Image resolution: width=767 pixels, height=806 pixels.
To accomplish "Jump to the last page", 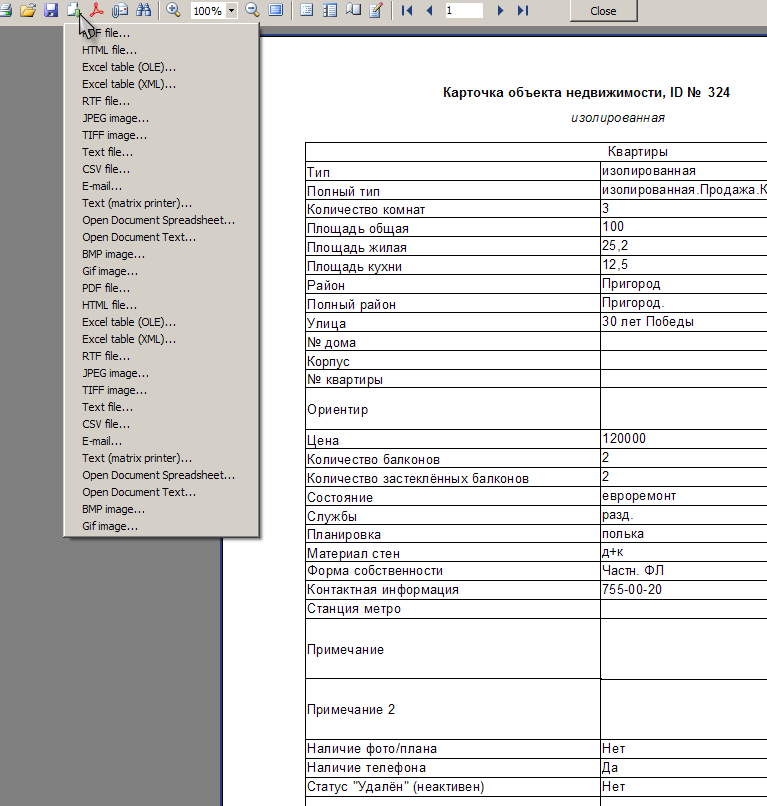I will tap(523, 10).
